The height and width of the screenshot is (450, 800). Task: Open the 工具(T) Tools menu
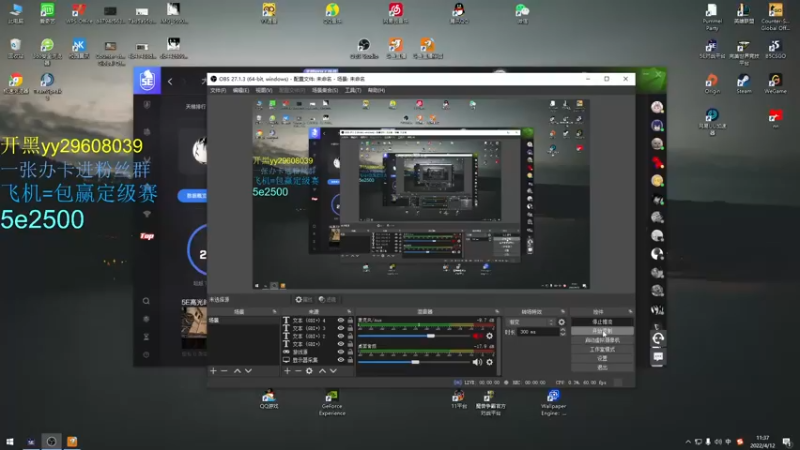tap(353, 90)
